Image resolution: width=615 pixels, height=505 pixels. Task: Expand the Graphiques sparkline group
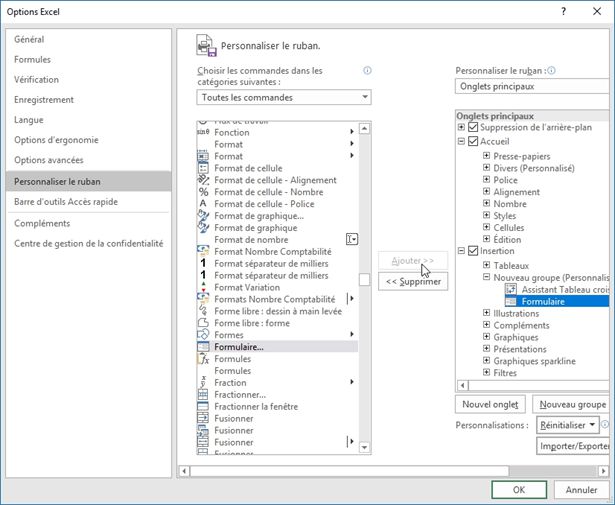(x=486, y=360)
